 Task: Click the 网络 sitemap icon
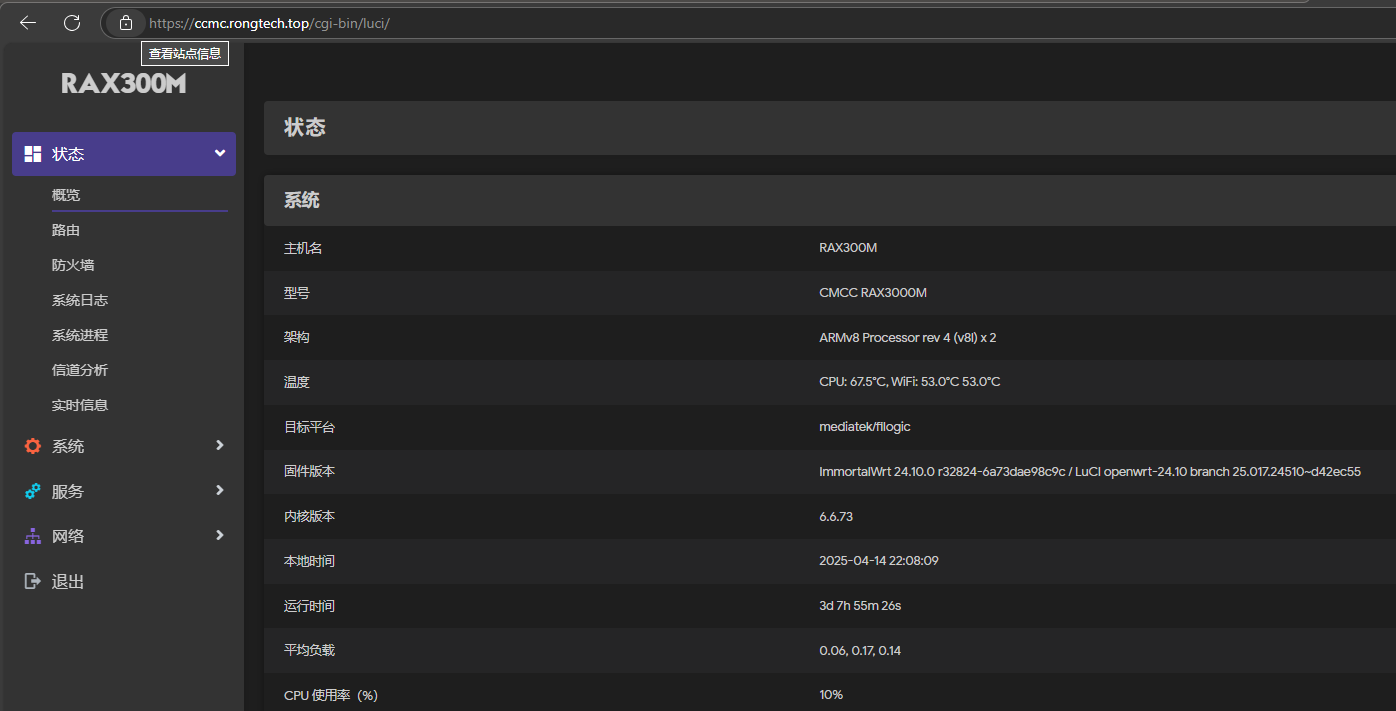pos(33,536)
